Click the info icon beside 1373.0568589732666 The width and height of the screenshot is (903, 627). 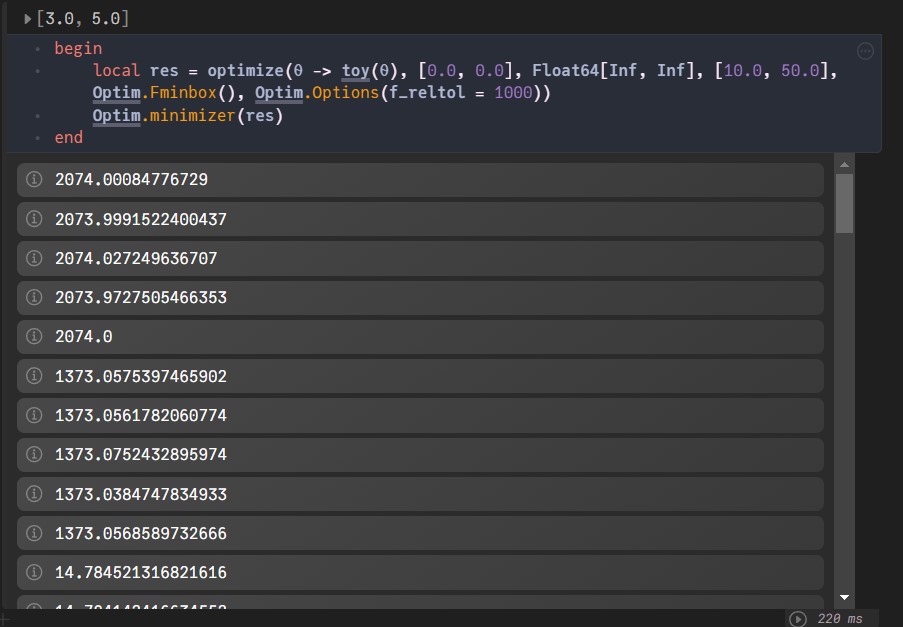(x=34, y=533)
